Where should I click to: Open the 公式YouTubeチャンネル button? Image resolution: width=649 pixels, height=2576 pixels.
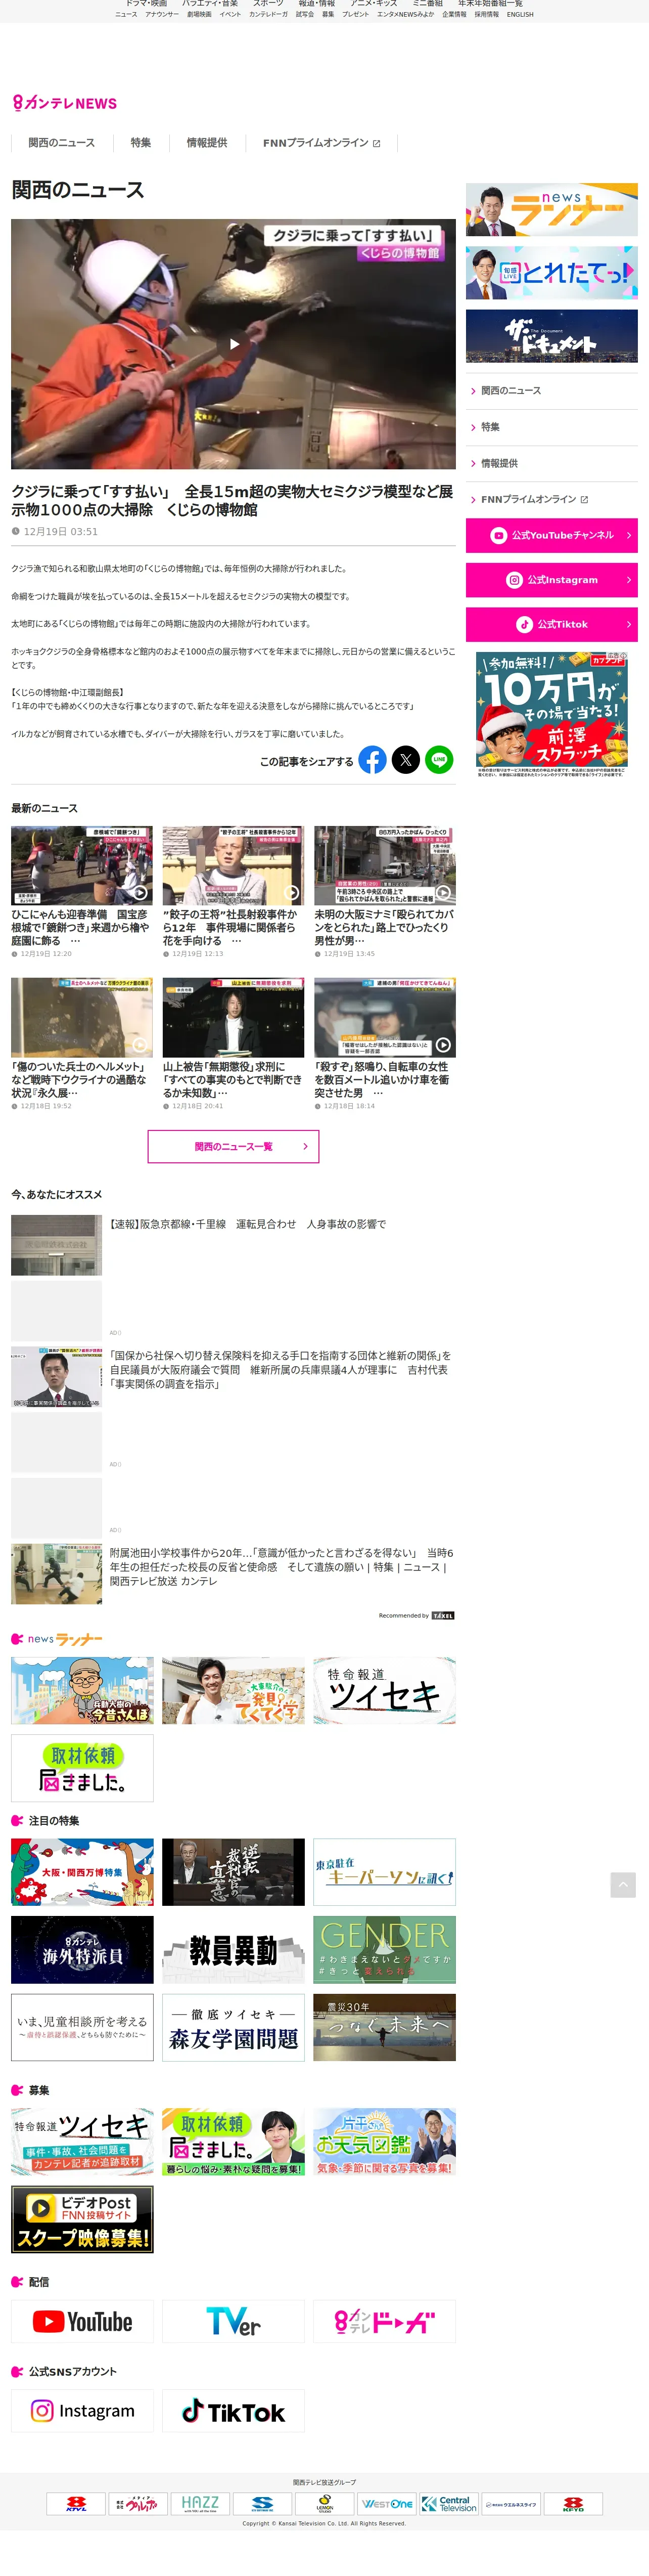click(551, 536)
